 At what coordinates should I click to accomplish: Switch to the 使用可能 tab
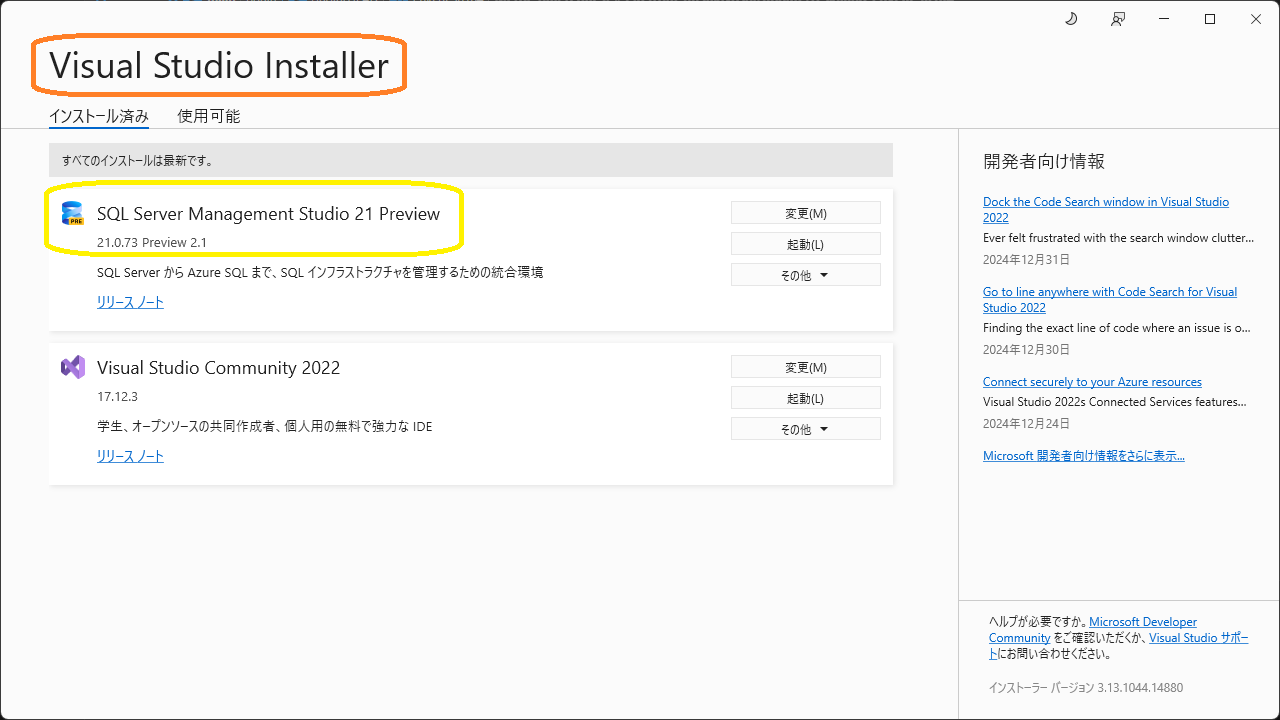(x=209, y=116)
